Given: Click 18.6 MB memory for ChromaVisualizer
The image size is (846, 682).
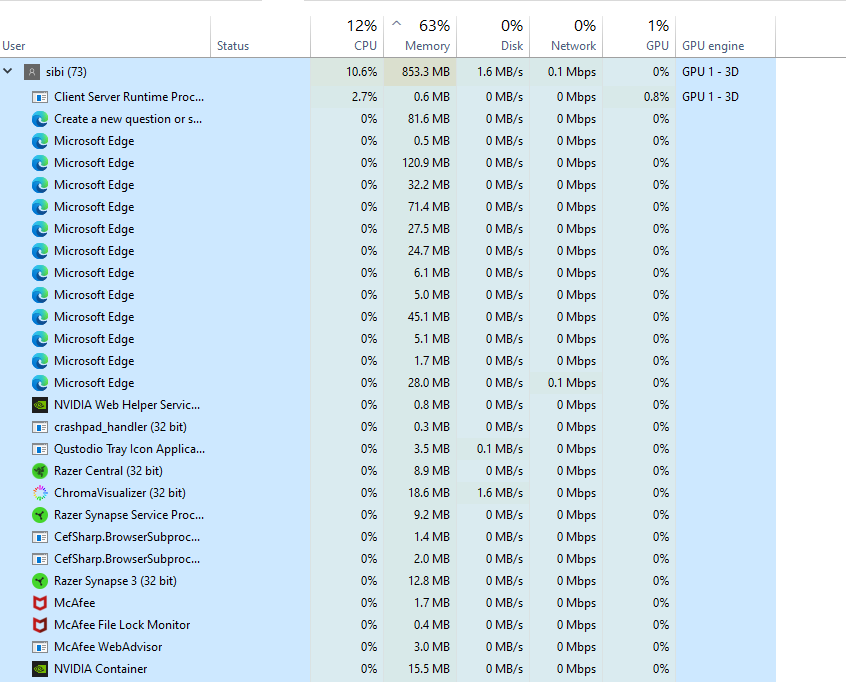Looking at the screenshot, I should pos(428,493).
